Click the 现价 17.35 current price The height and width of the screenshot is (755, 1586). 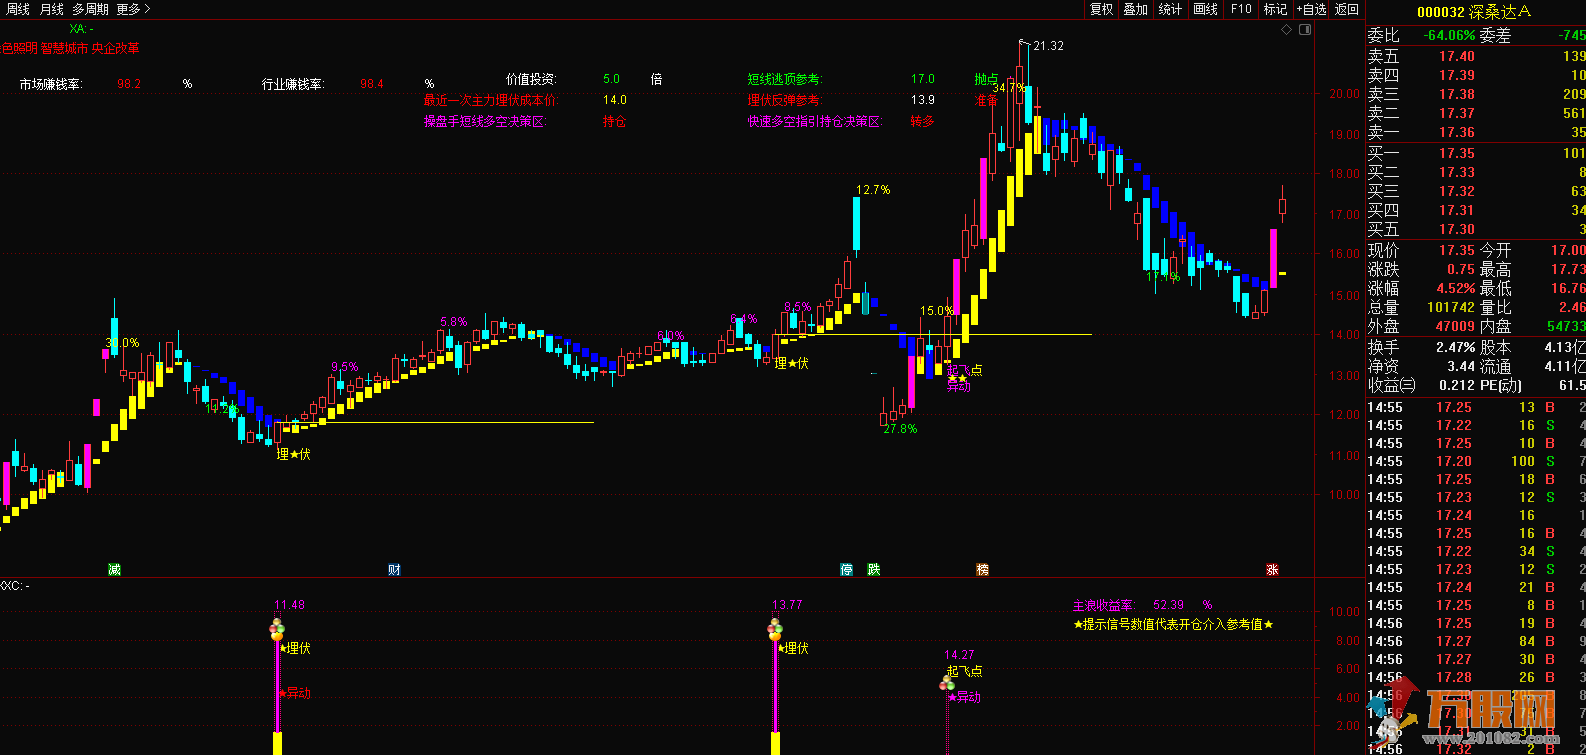1457,250
